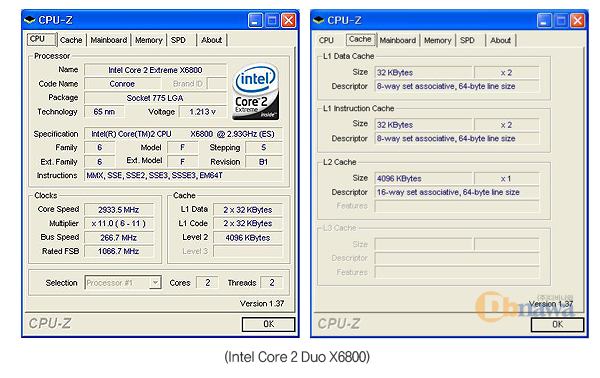Click the CPU-Z title icon in right window
This screenshot has width=600, height=378.
point(318,20)
